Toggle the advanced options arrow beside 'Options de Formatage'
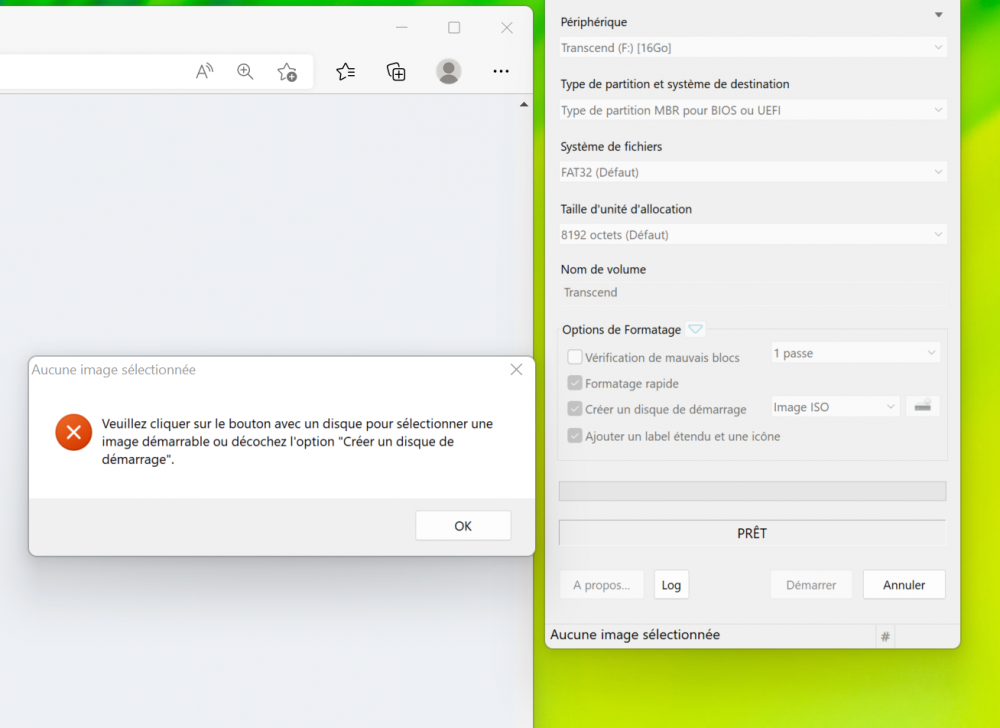This screenshot has width=1000, height=728. [x=695, y=330]
